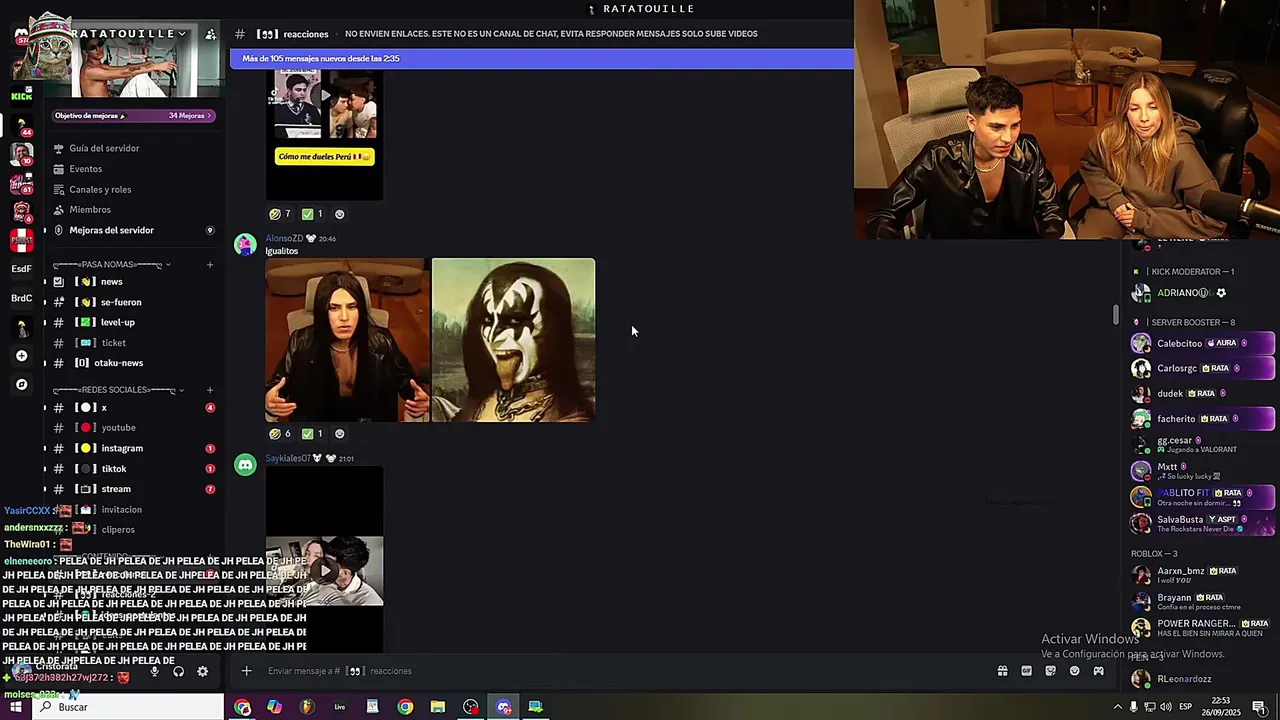Toggle the 6 laughing reaction on AlonsoZD's post
This screenshot has width=1280, height=720.
point(280,434)
